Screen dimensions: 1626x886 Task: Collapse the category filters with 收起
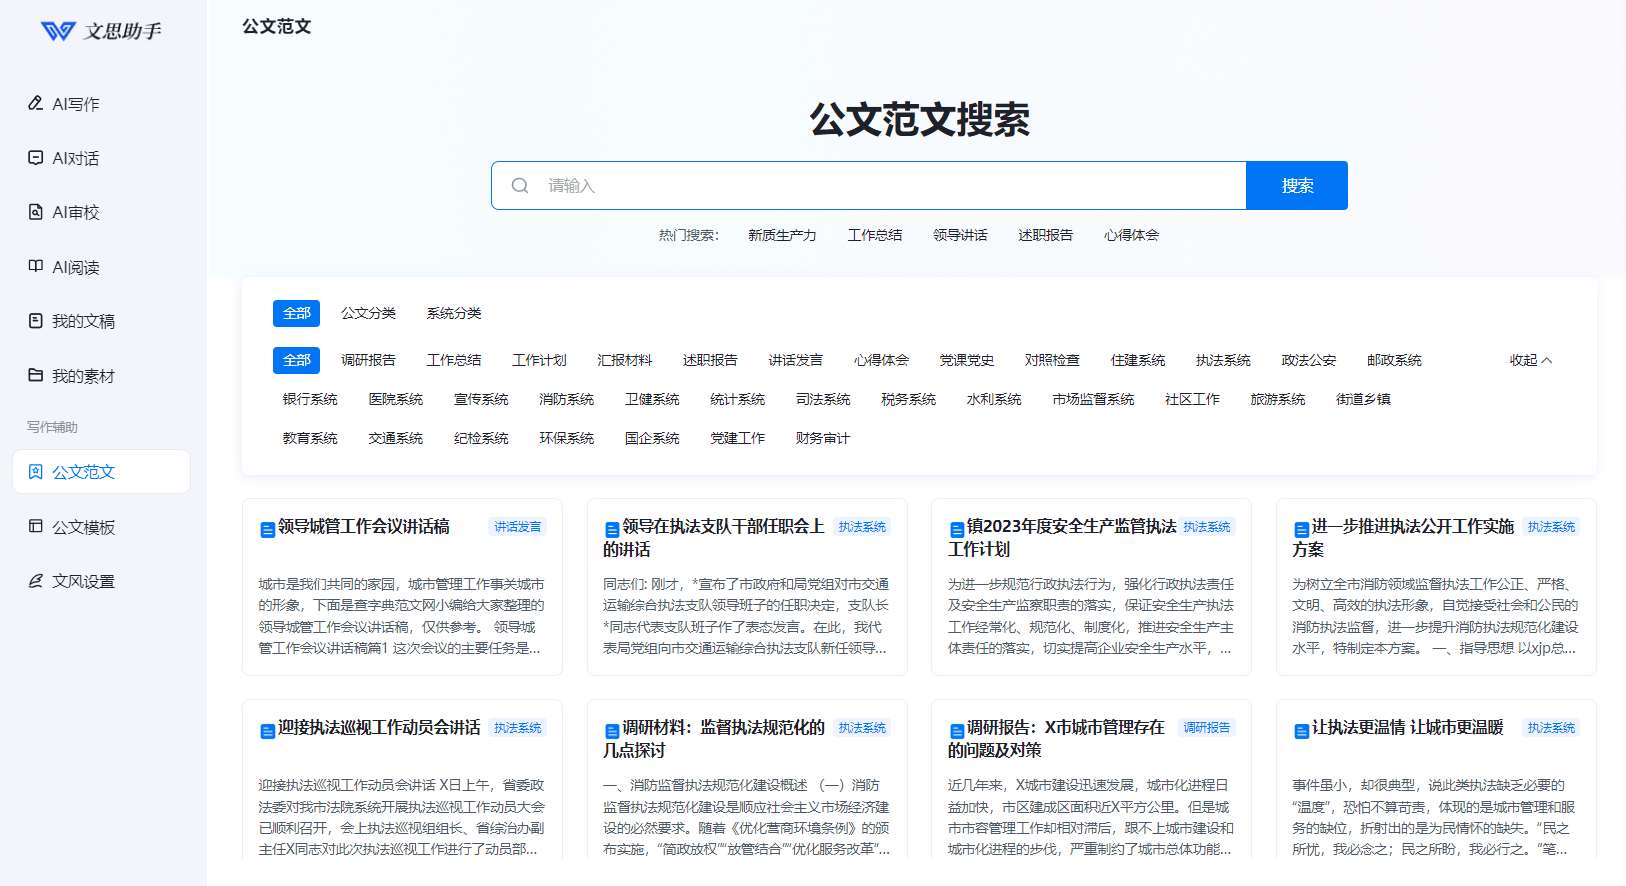1530,360
